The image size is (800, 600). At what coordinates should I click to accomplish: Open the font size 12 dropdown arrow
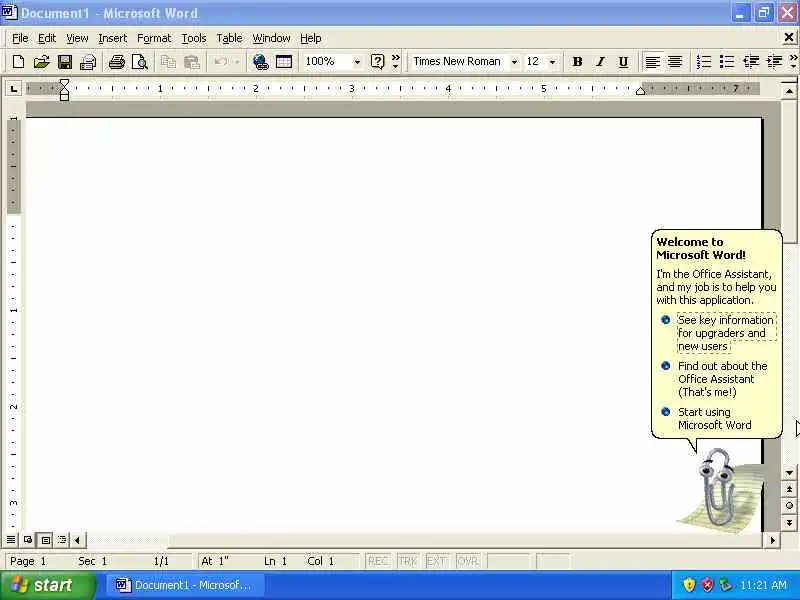pyautogui.click(x=553, y=62)
